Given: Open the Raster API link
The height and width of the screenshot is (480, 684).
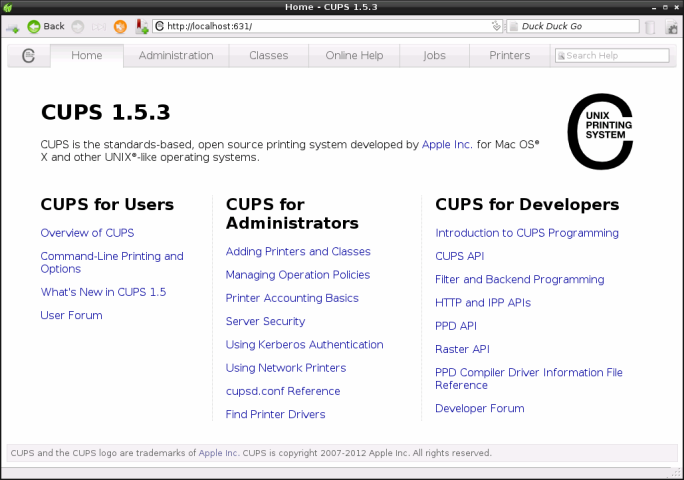Looking at the screenshot, I should point(462,349).
